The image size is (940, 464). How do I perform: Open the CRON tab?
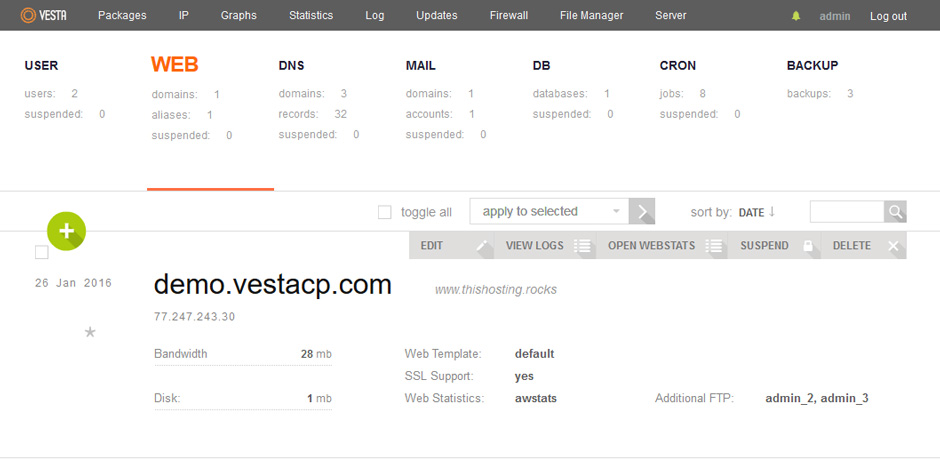(677, 66)
